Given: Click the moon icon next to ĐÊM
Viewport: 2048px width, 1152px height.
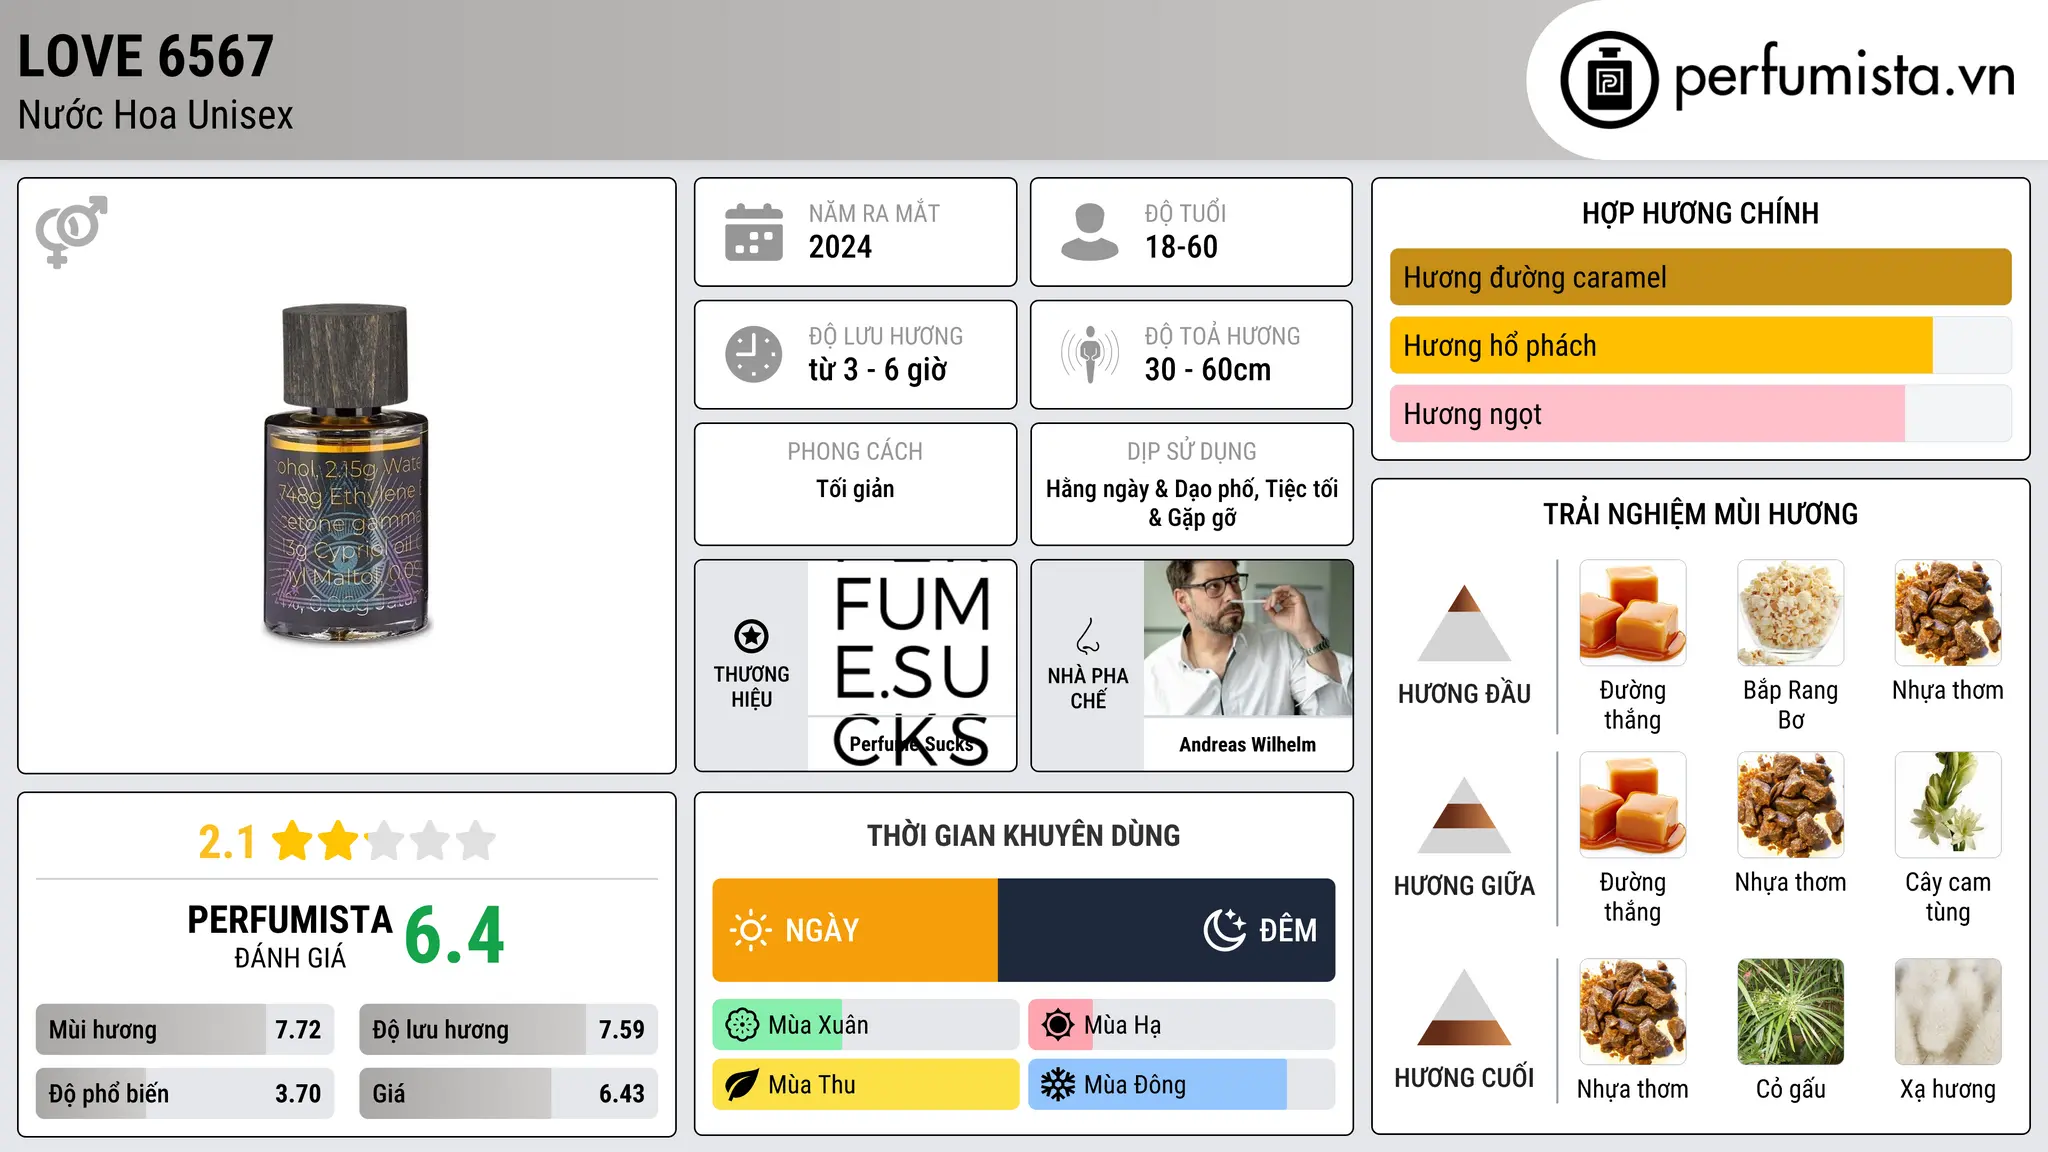Looking at the screenshot, I should point(1224,930).
